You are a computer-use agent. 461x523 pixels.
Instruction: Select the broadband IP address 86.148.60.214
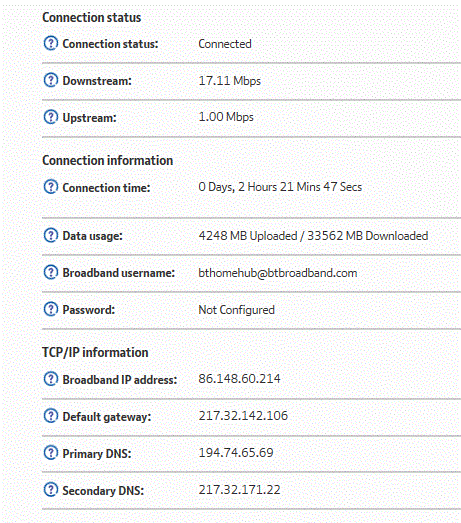(x=239, y=379)
